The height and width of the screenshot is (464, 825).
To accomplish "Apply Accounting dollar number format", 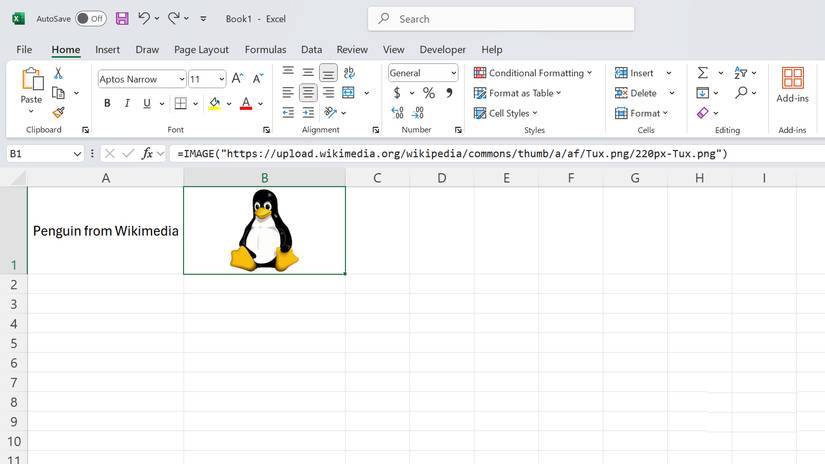I will click(397, 93).
